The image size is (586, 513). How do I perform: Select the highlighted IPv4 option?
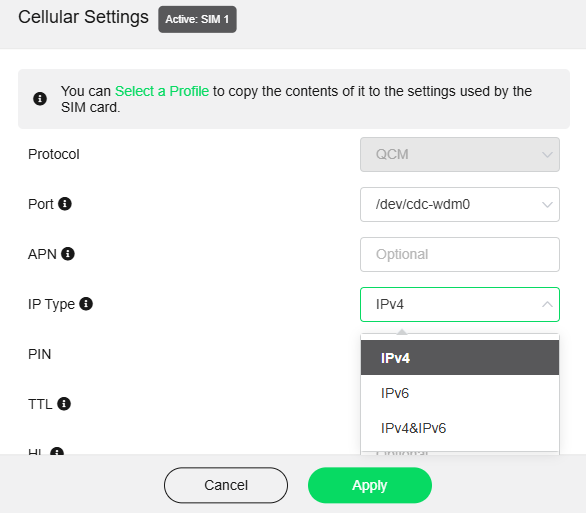pyautogui.click(x=460, y=358)
